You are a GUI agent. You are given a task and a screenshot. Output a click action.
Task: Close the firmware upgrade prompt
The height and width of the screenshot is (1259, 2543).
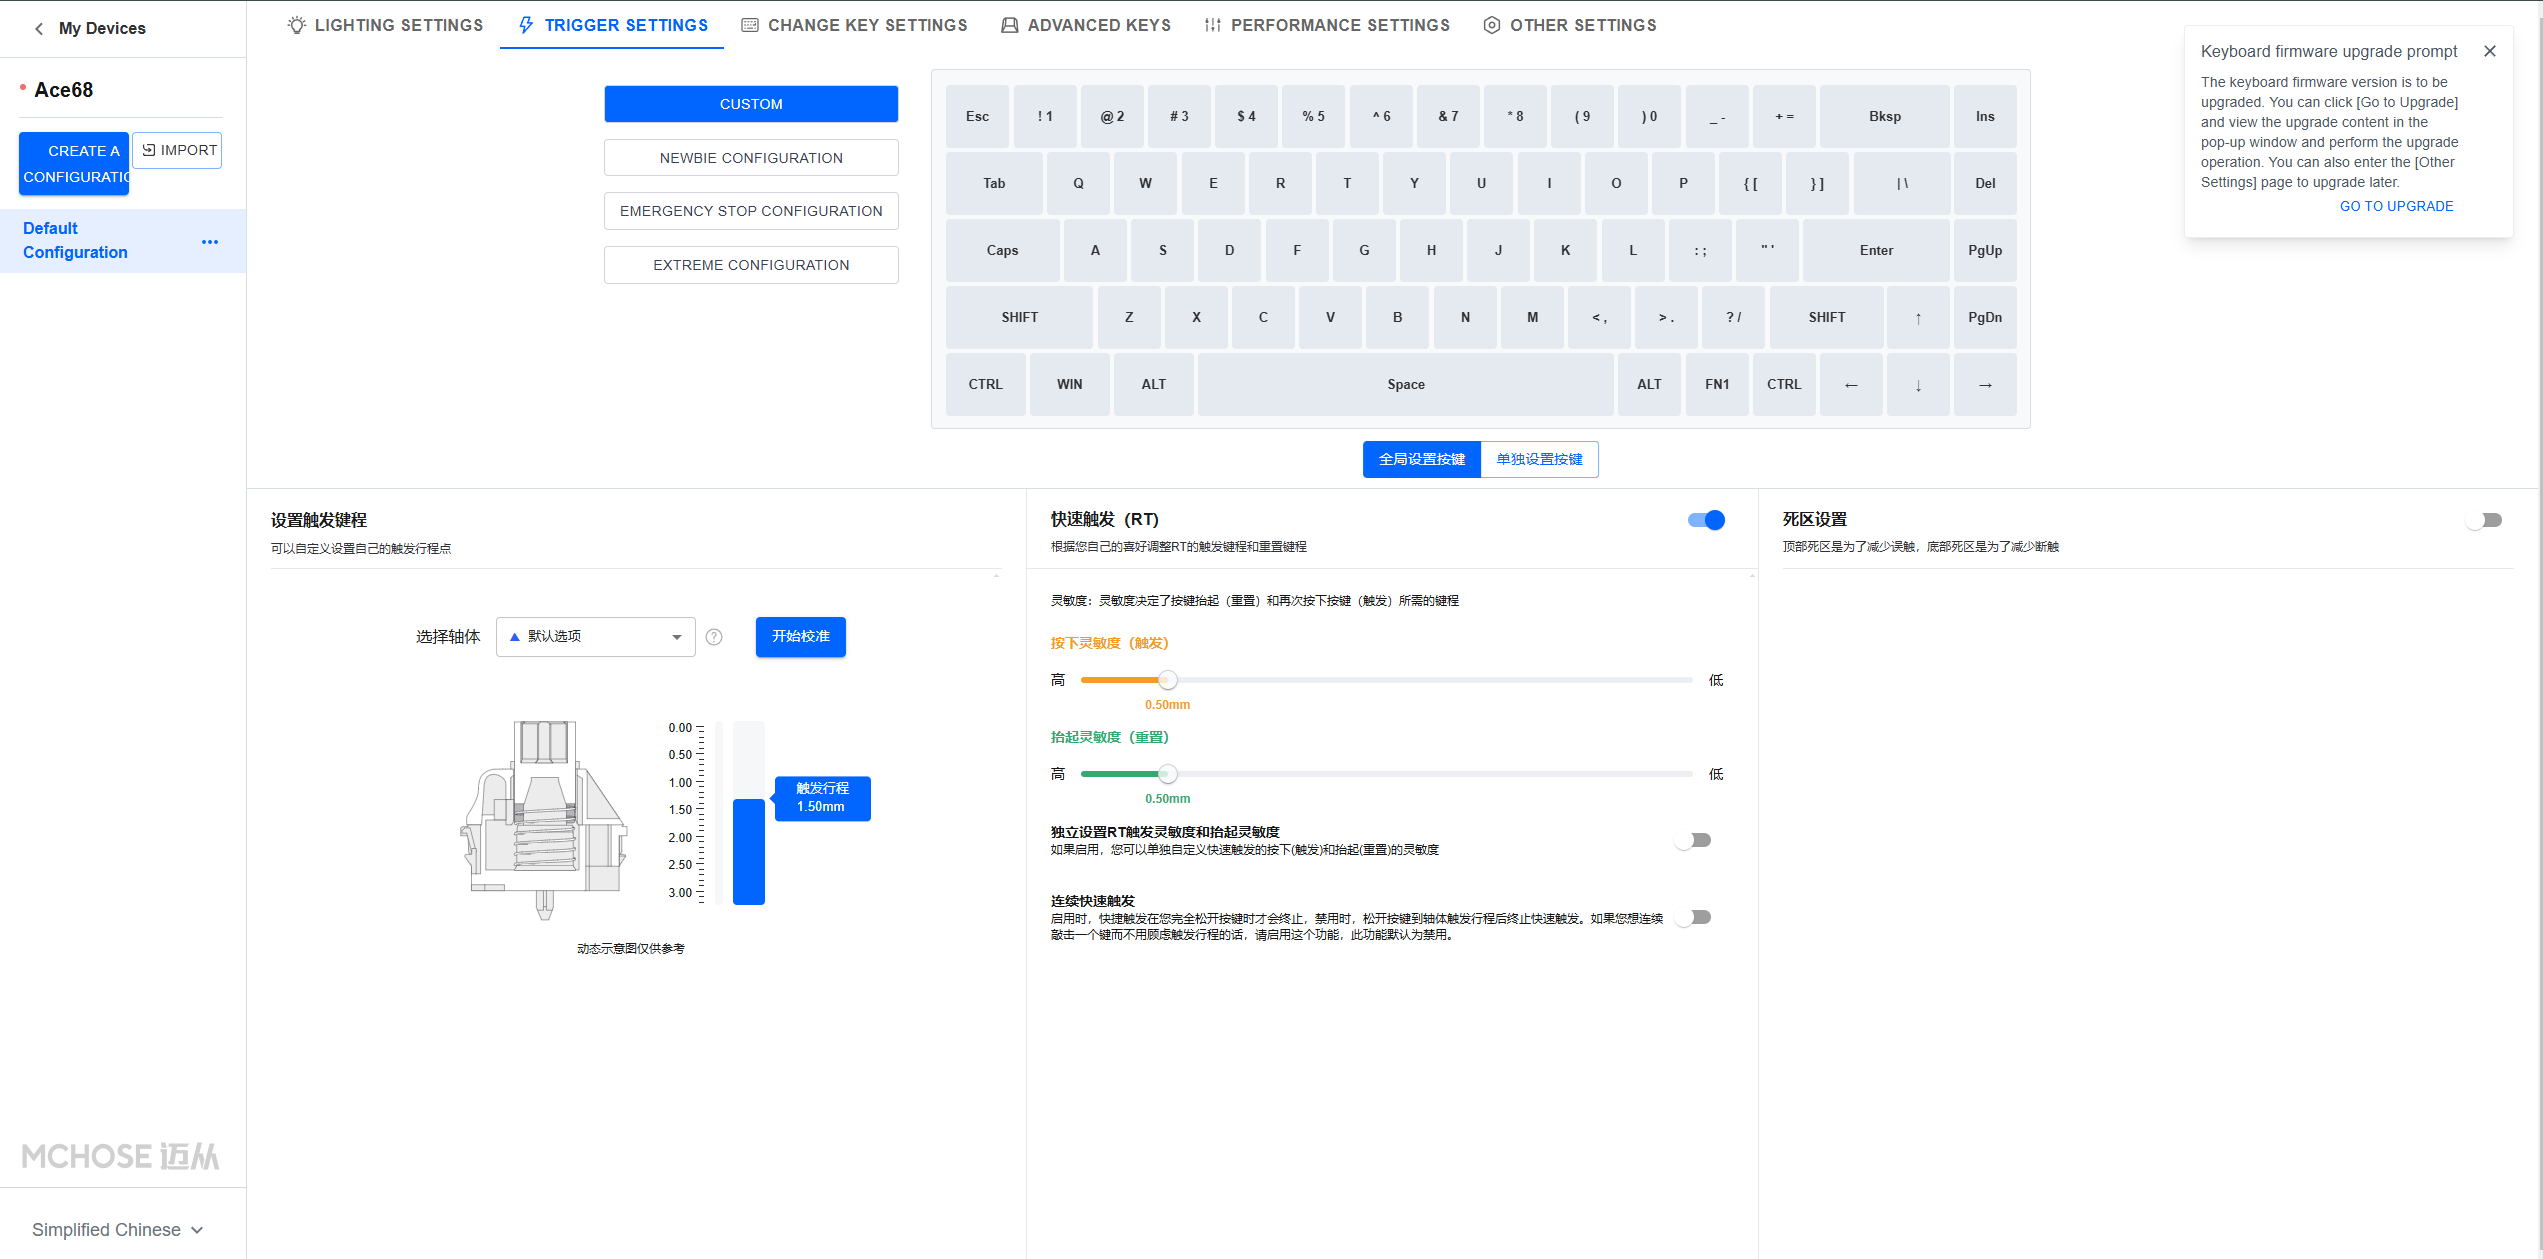(x=2490, y=51)
